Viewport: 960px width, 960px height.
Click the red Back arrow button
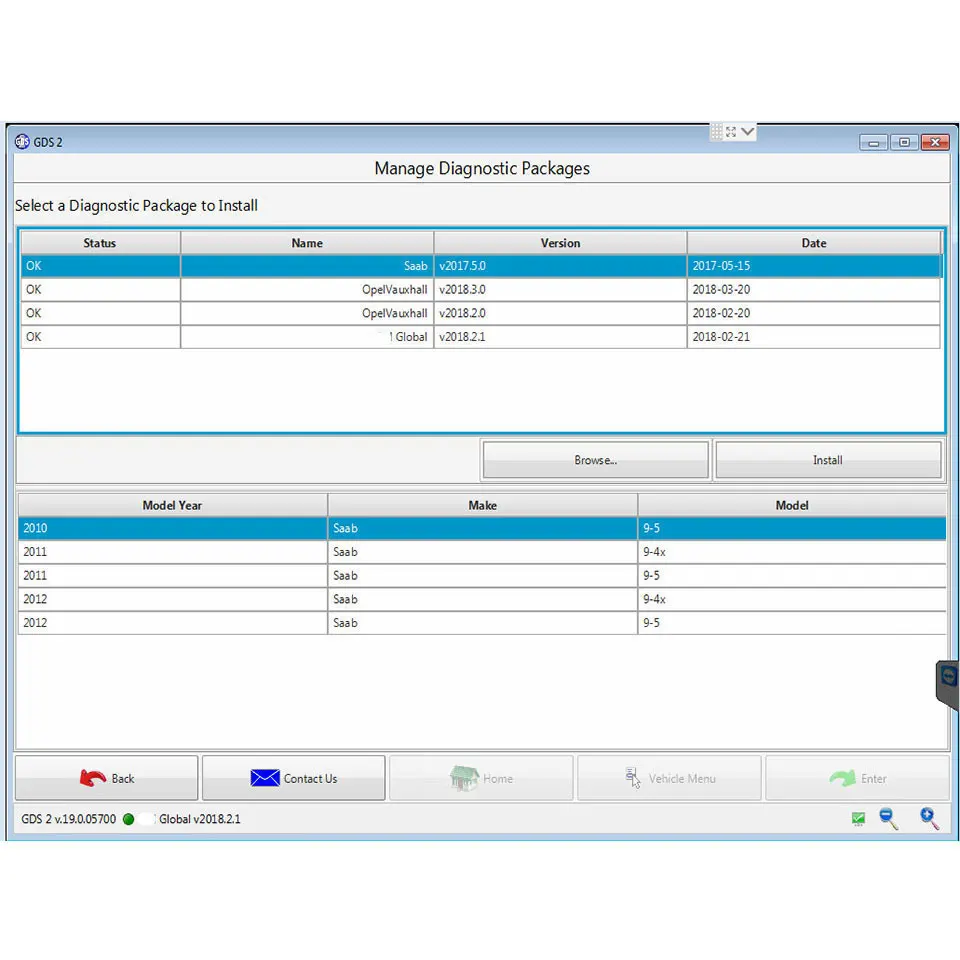(107, 778)
